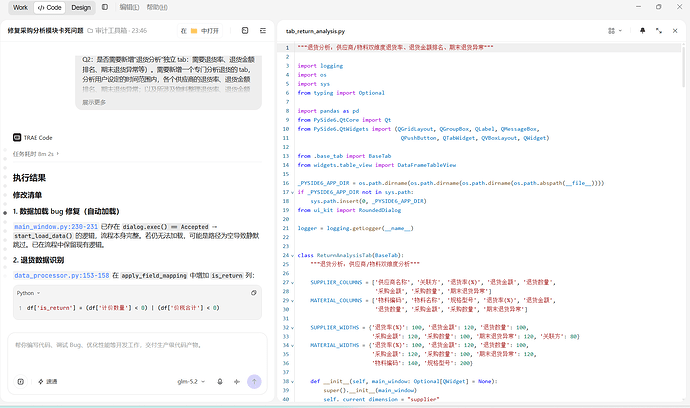This screenshot has height=408, width=690.
Task: Click the microphone voice input icon
Action: tap(220, 382)
